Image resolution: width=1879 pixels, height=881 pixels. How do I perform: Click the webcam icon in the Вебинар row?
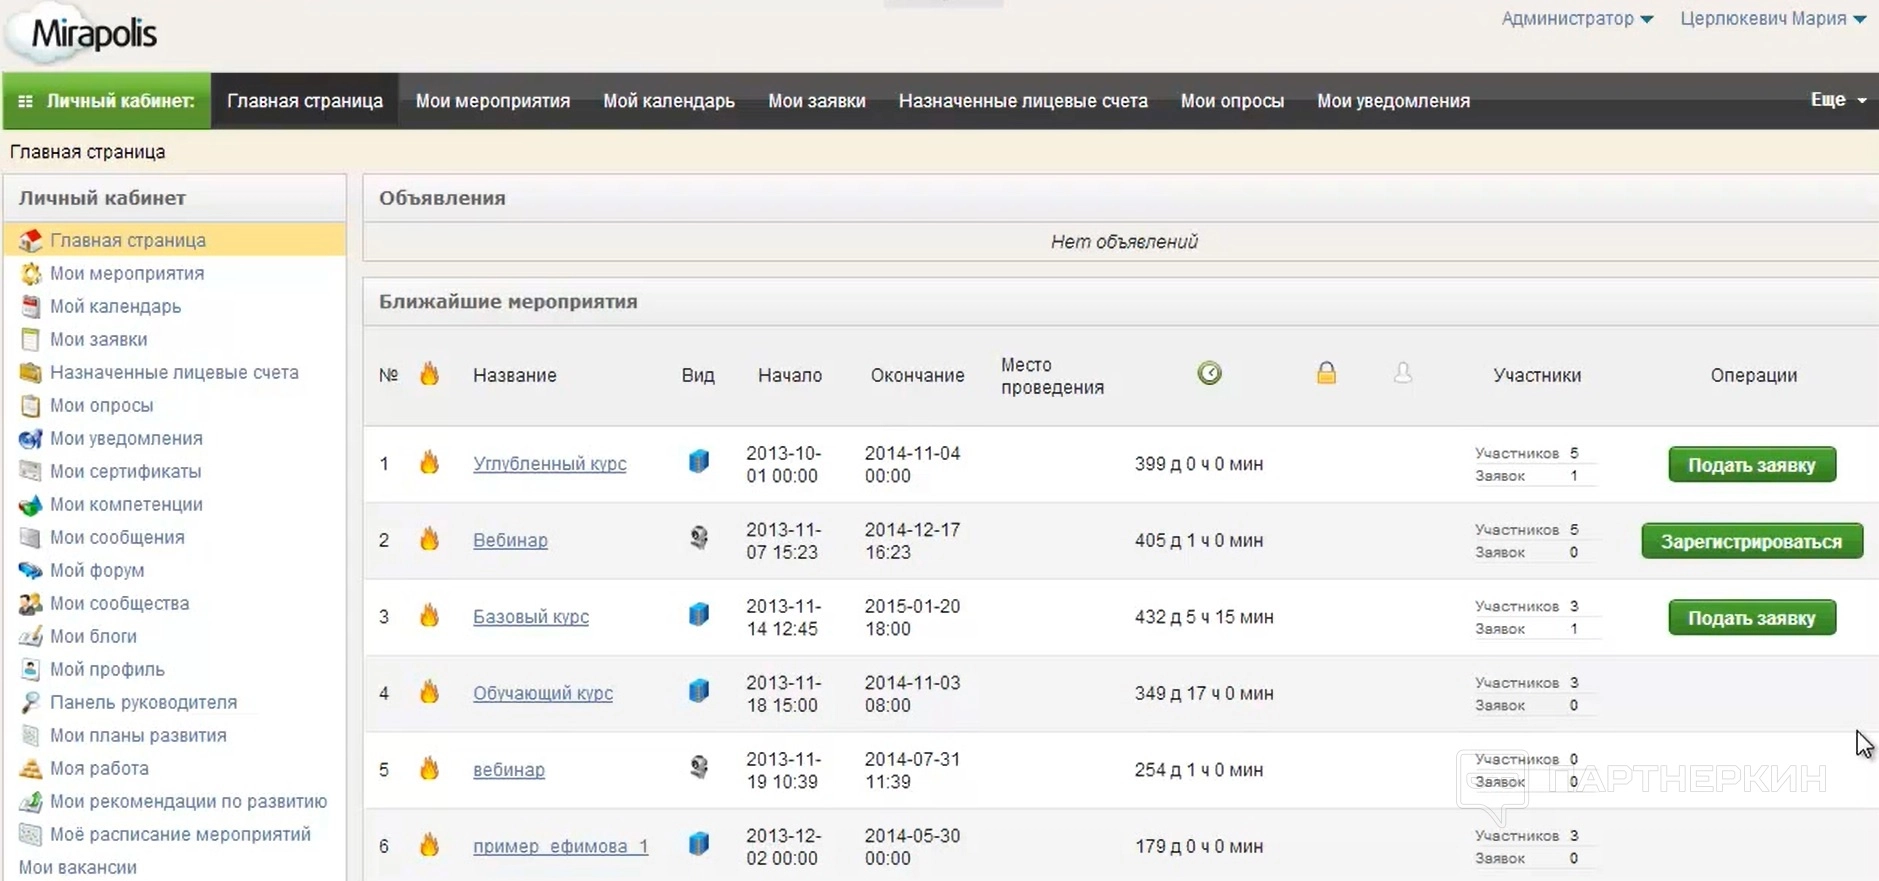coord(699,538)
